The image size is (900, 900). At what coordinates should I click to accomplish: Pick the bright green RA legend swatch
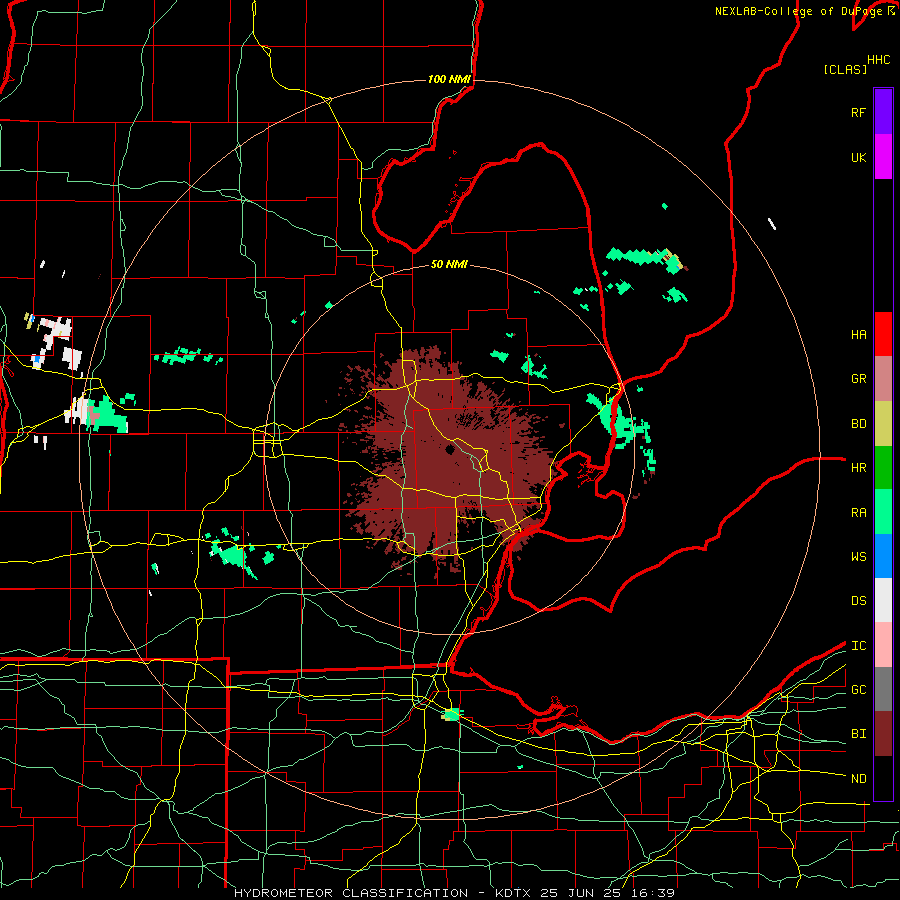coord(883,512)
